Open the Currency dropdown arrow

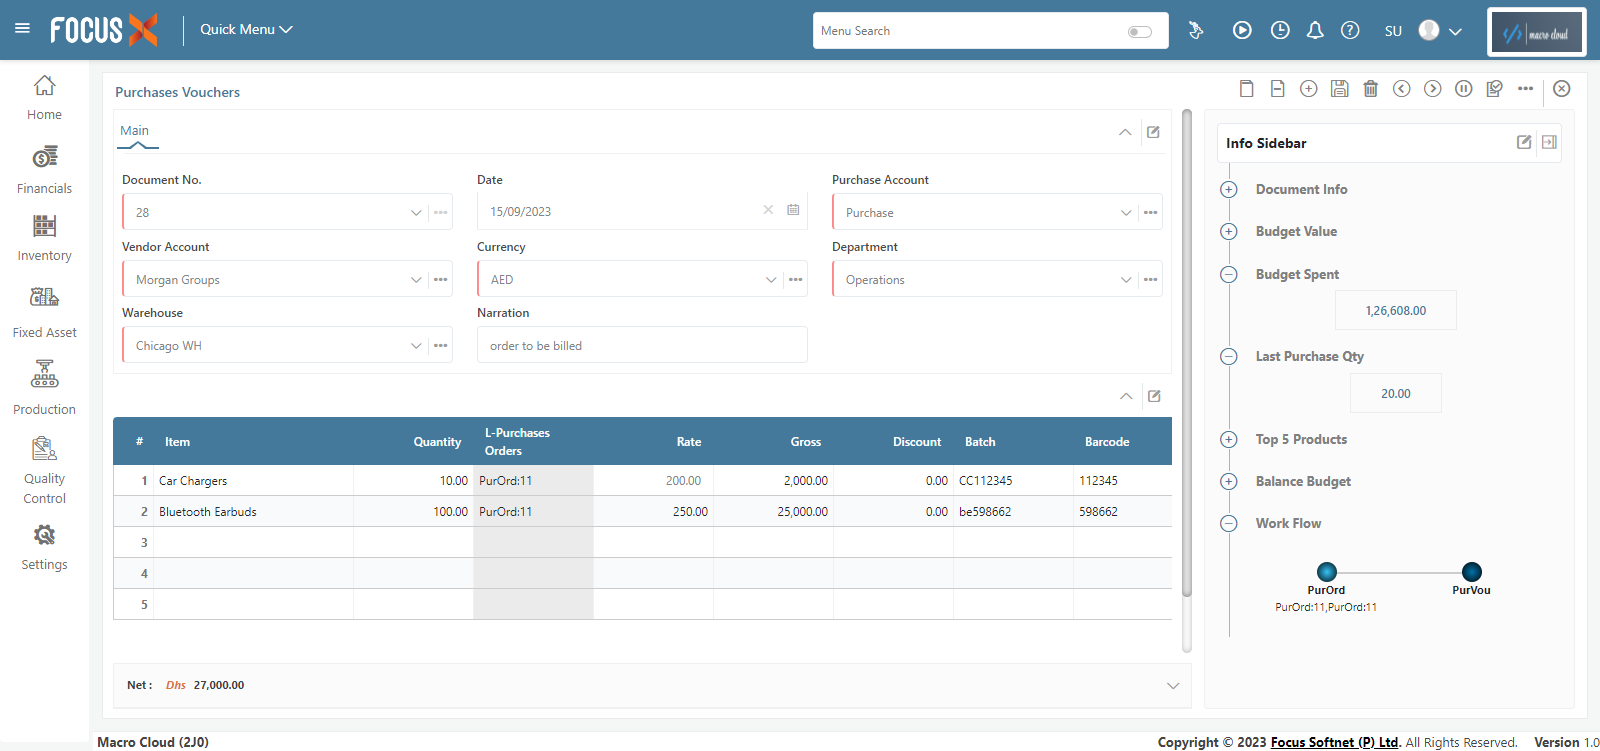pyautogui.click(x=771, y=280)
